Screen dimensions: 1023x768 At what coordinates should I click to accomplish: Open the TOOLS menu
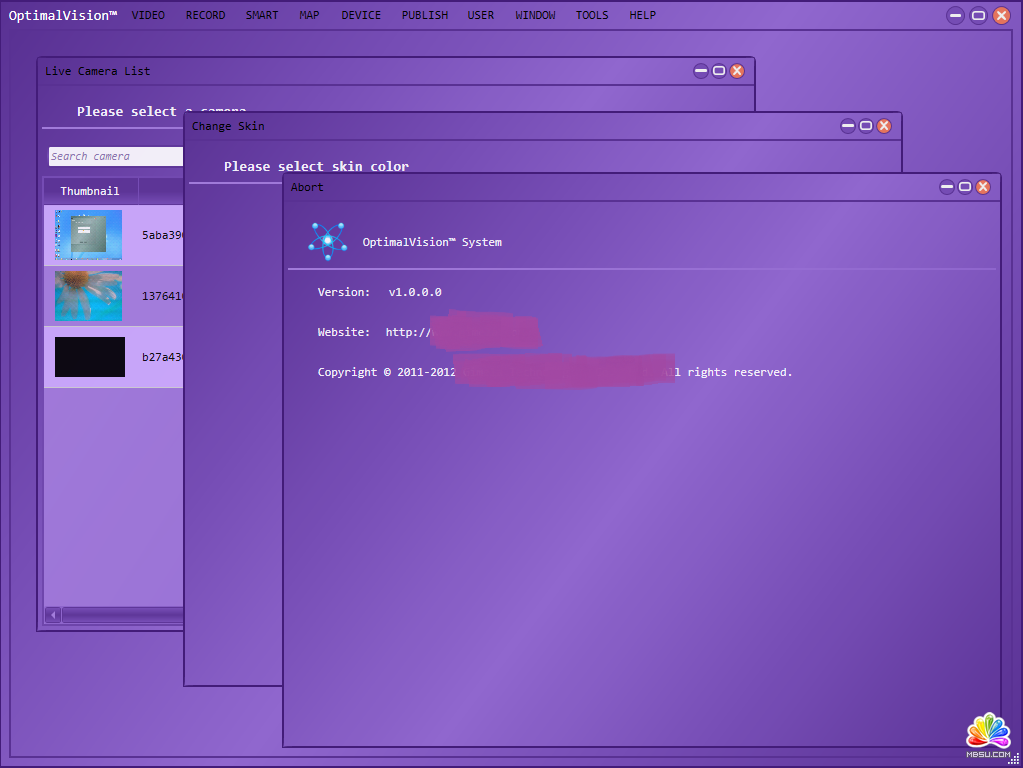point(592,15)
